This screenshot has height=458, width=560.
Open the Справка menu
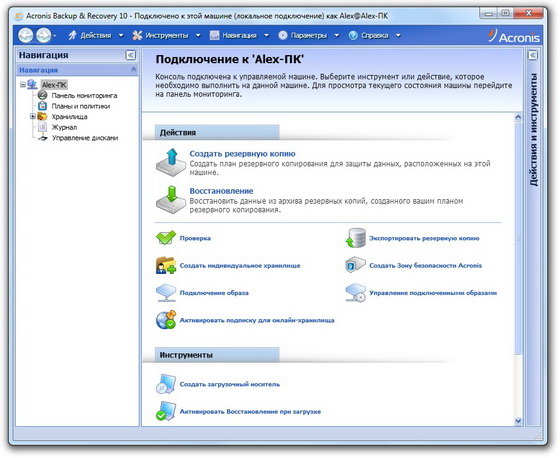pyautogui.click(x=375, y=35)
